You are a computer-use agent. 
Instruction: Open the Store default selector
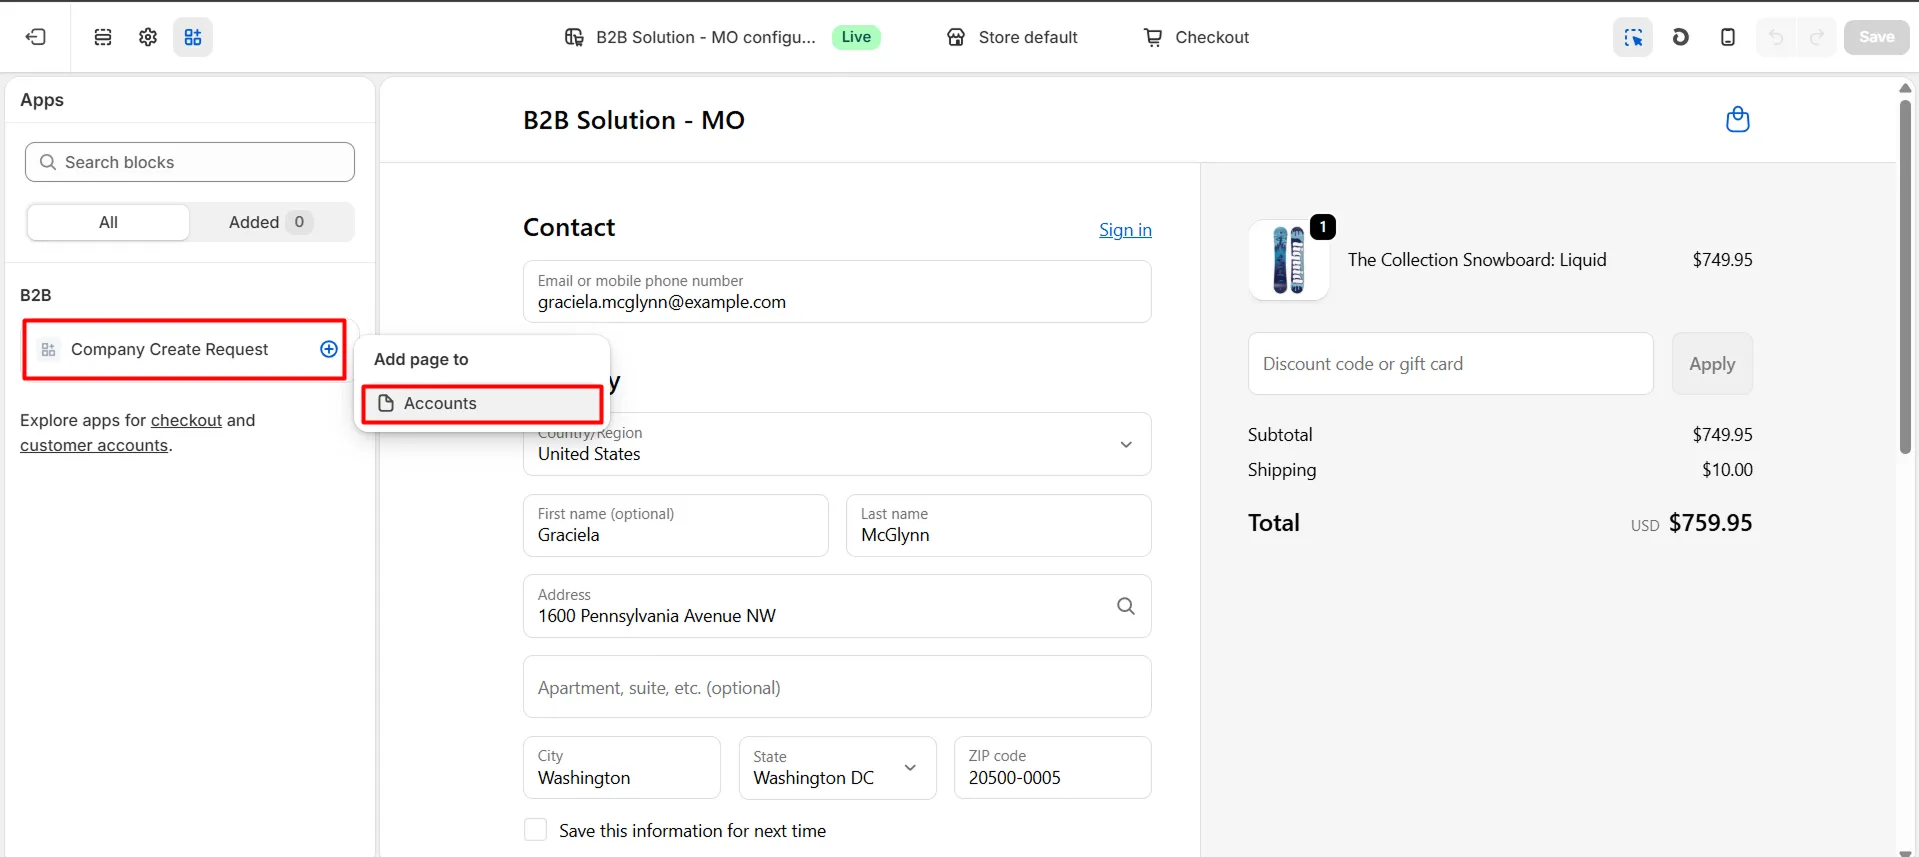coord(1012,37)
